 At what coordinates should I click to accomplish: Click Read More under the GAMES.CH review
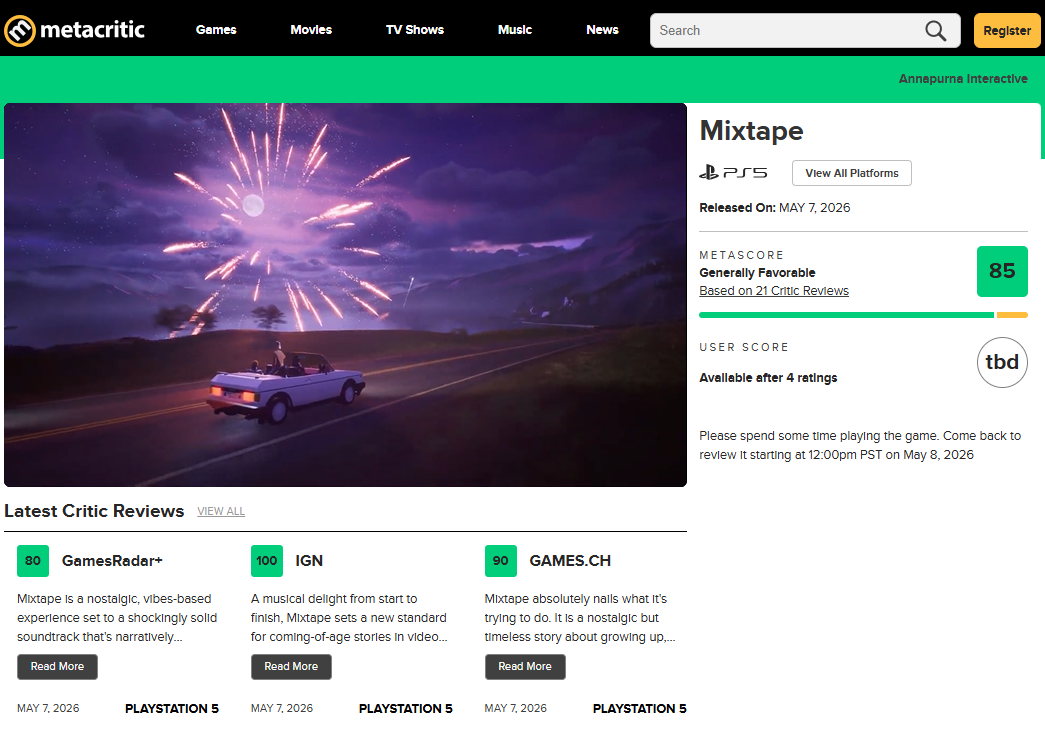pos(525,667)
